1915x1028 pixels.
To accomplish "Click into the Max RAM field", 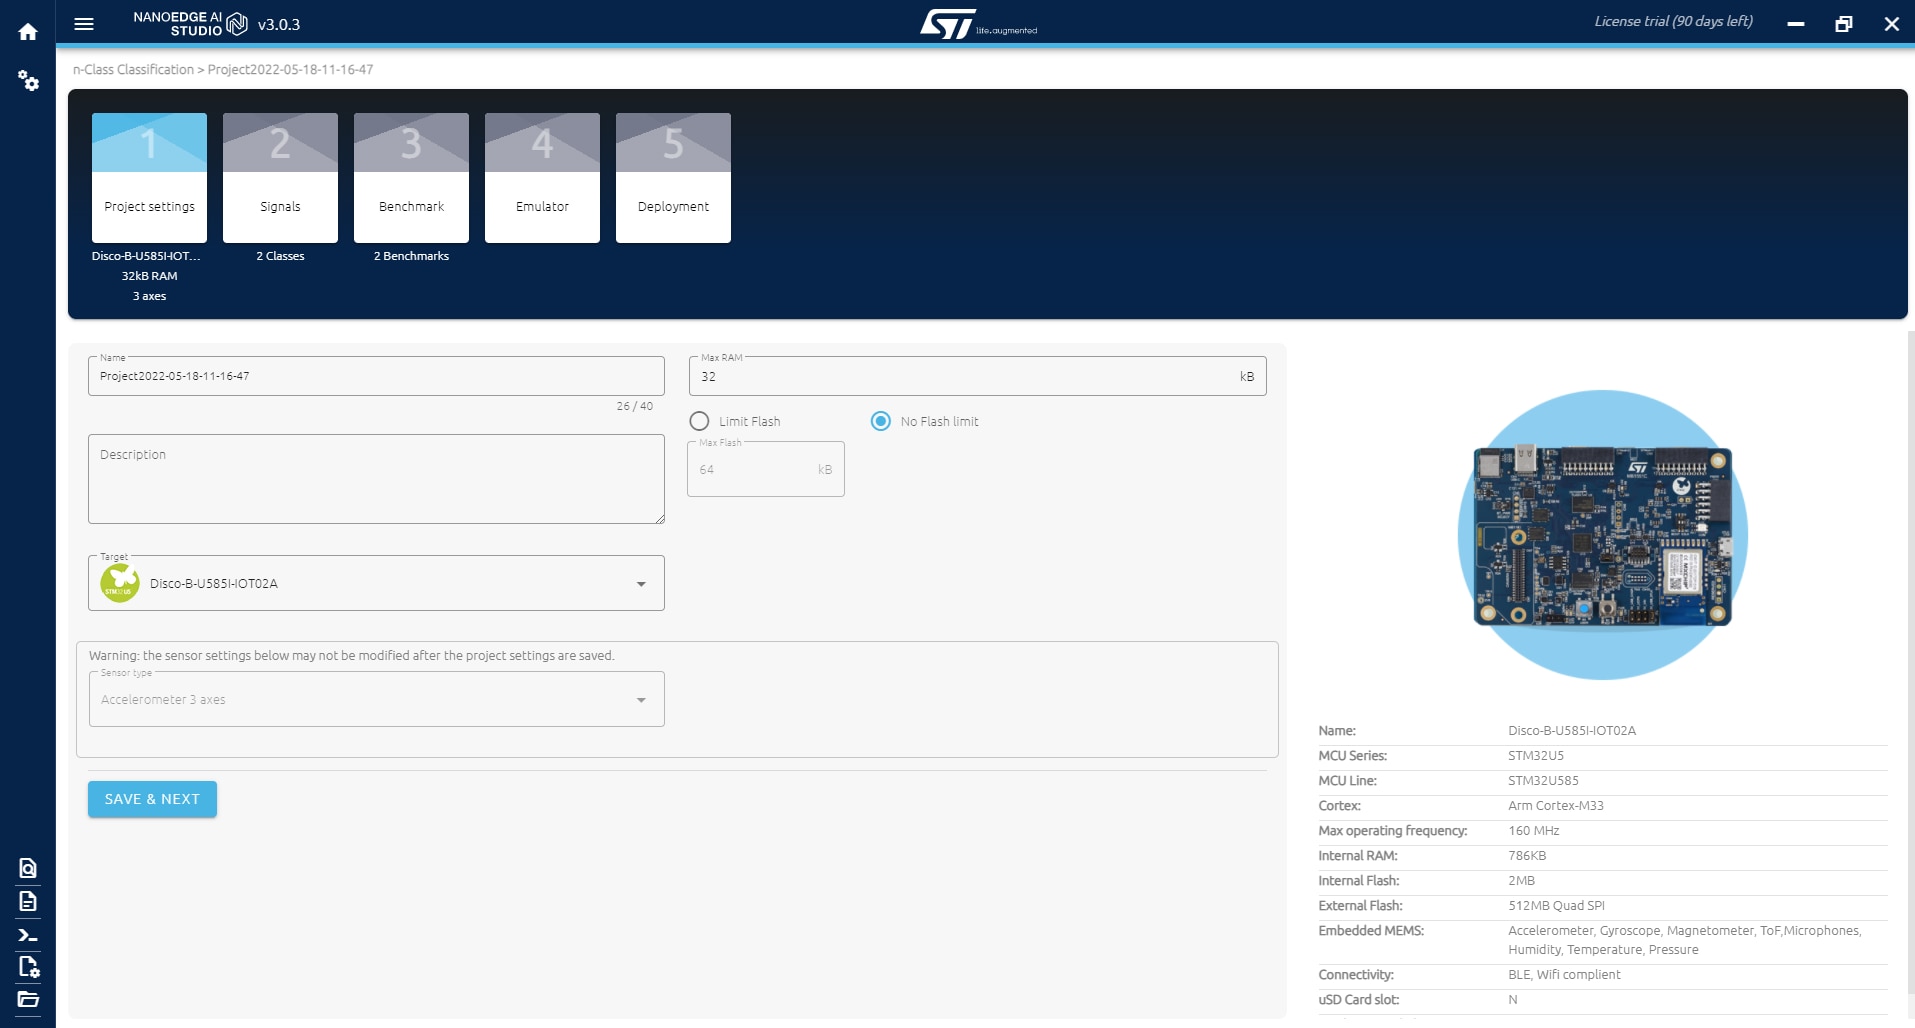I will click(x=960, y=377).
